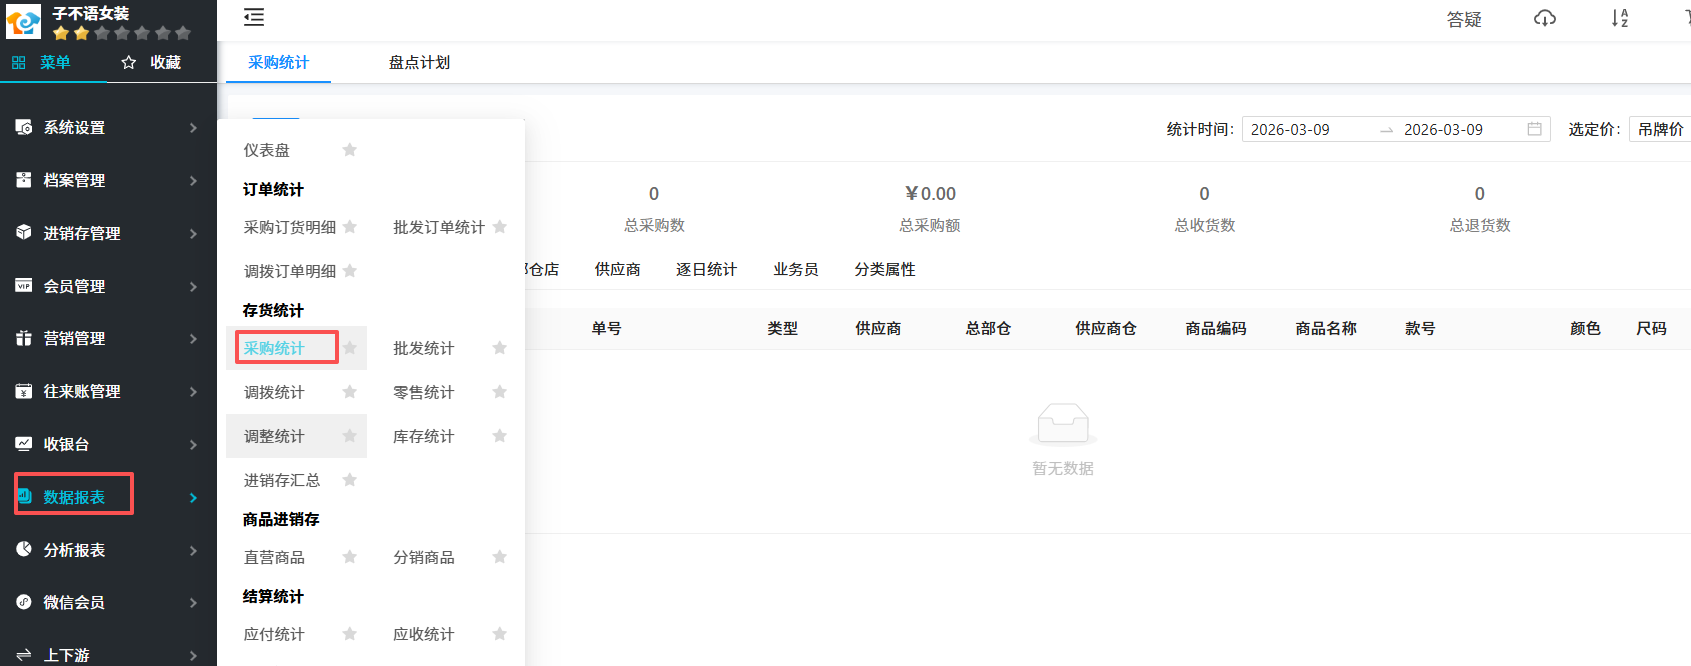Click the 数据报表 chart icon
Viewport: 1691px width, 666px height.
(x=24, y=496)
